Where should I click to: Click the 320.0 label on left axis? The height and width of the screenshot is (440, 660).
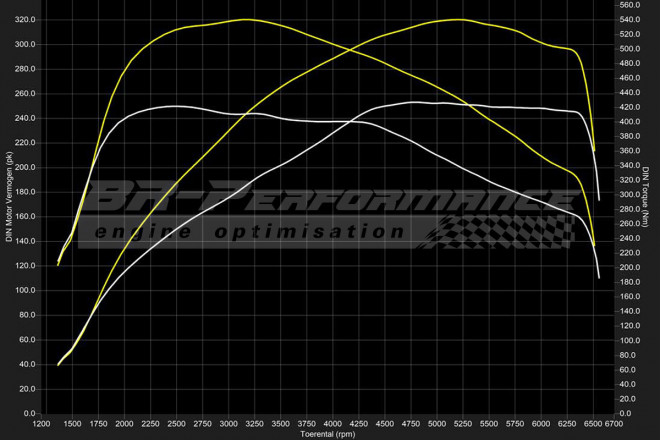click(24, 20)
